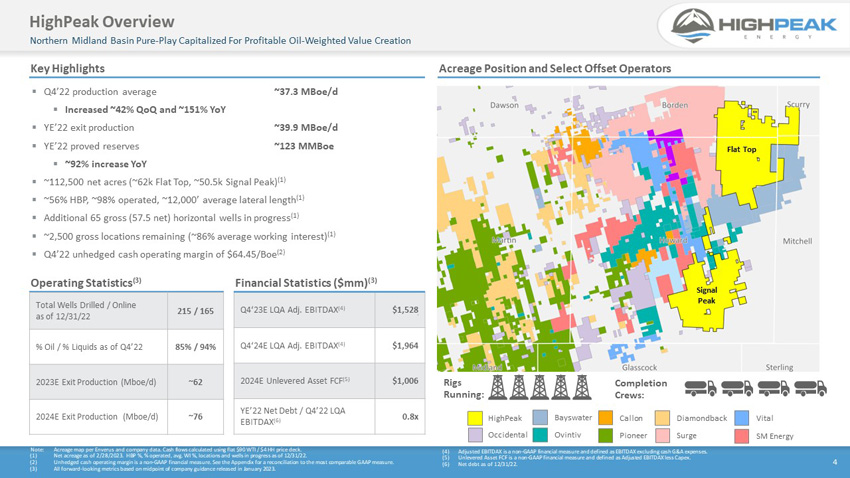
Task: Click the Financial Statistics ($mm) heading
Action: (x=306, y=282)
